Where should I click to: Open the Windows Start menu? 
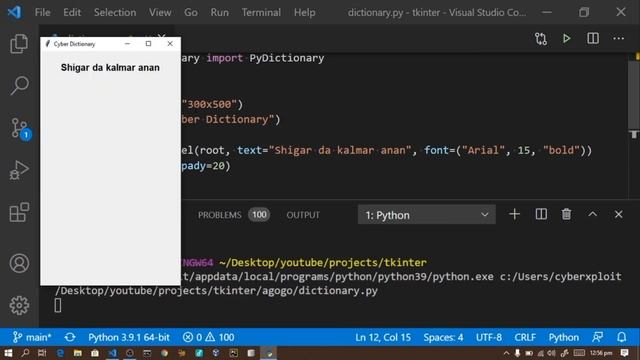8,353
